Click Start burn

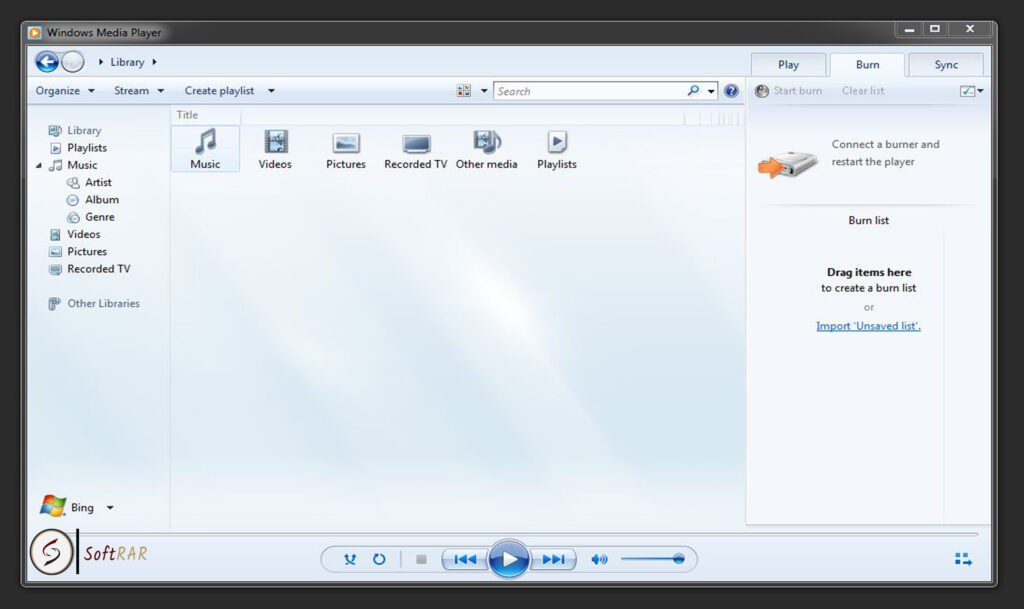pos(789,91)
